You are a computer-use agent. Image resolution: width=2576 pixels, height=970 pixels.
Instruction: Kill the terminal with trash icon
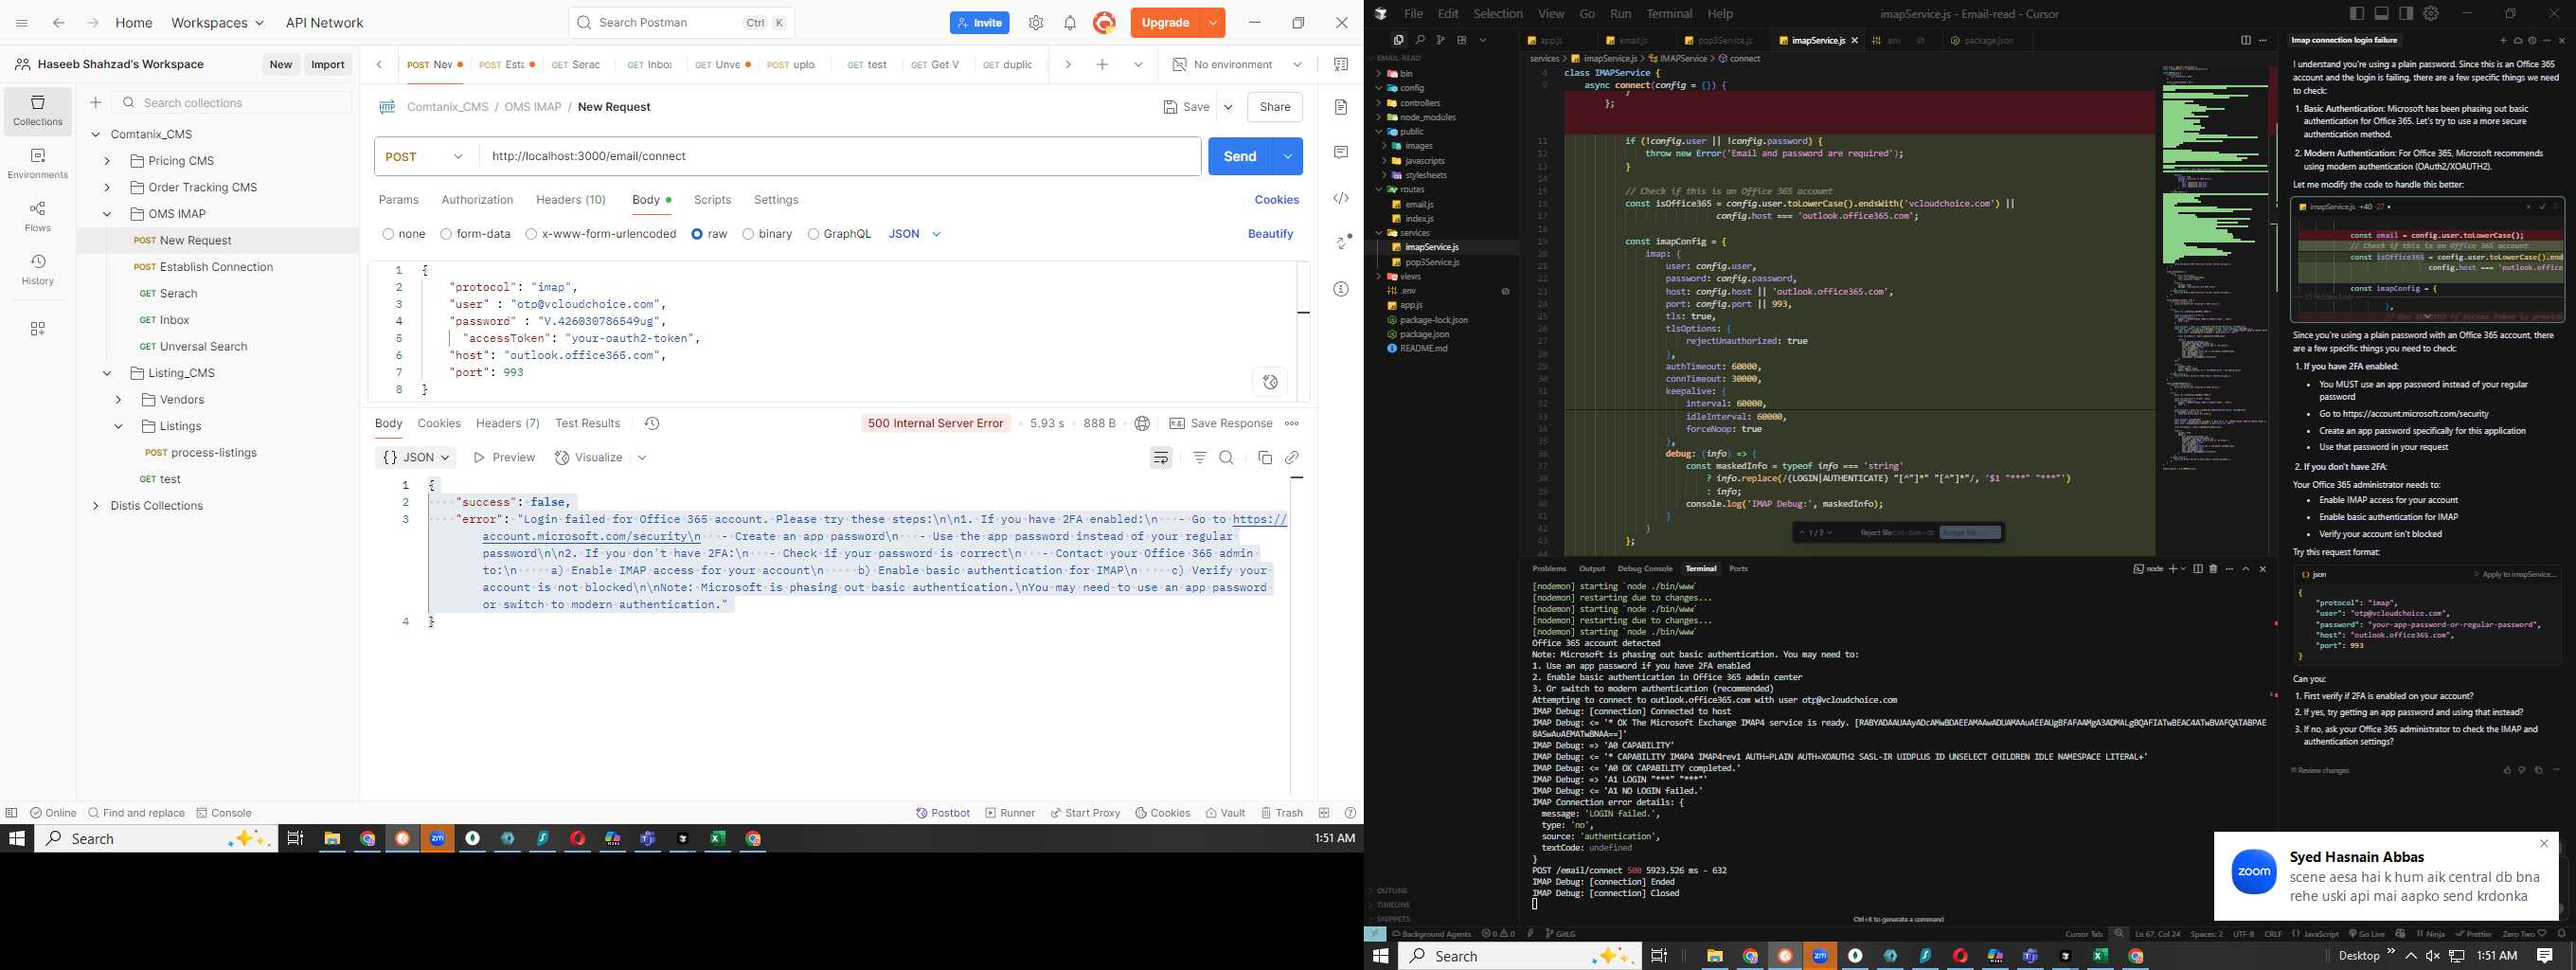(2213, 569)
